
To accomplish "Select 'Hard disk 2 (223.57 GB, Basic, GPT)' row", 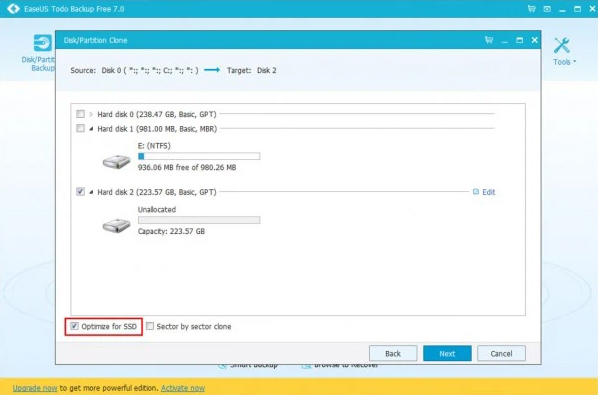I will [x=157, y=192].
